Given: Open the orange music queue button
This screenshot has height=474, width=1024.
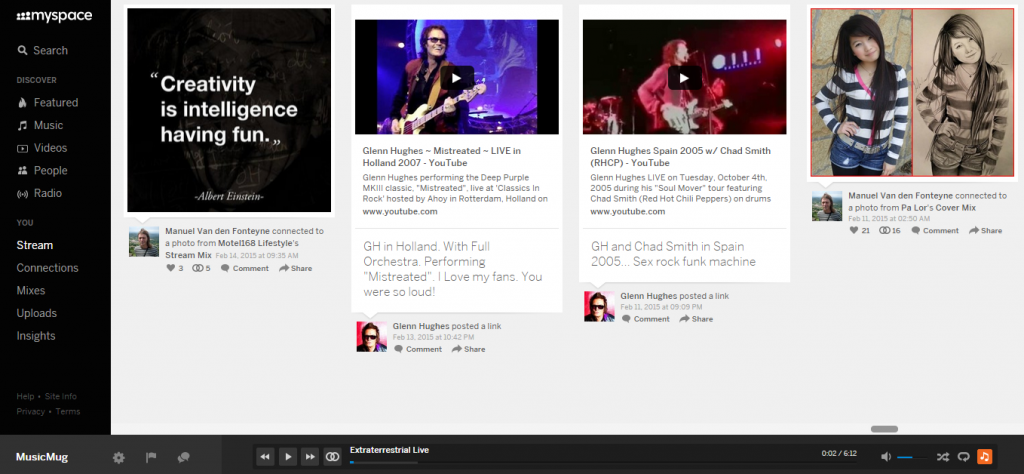Looking at the screenshot, I should point(984,457).
